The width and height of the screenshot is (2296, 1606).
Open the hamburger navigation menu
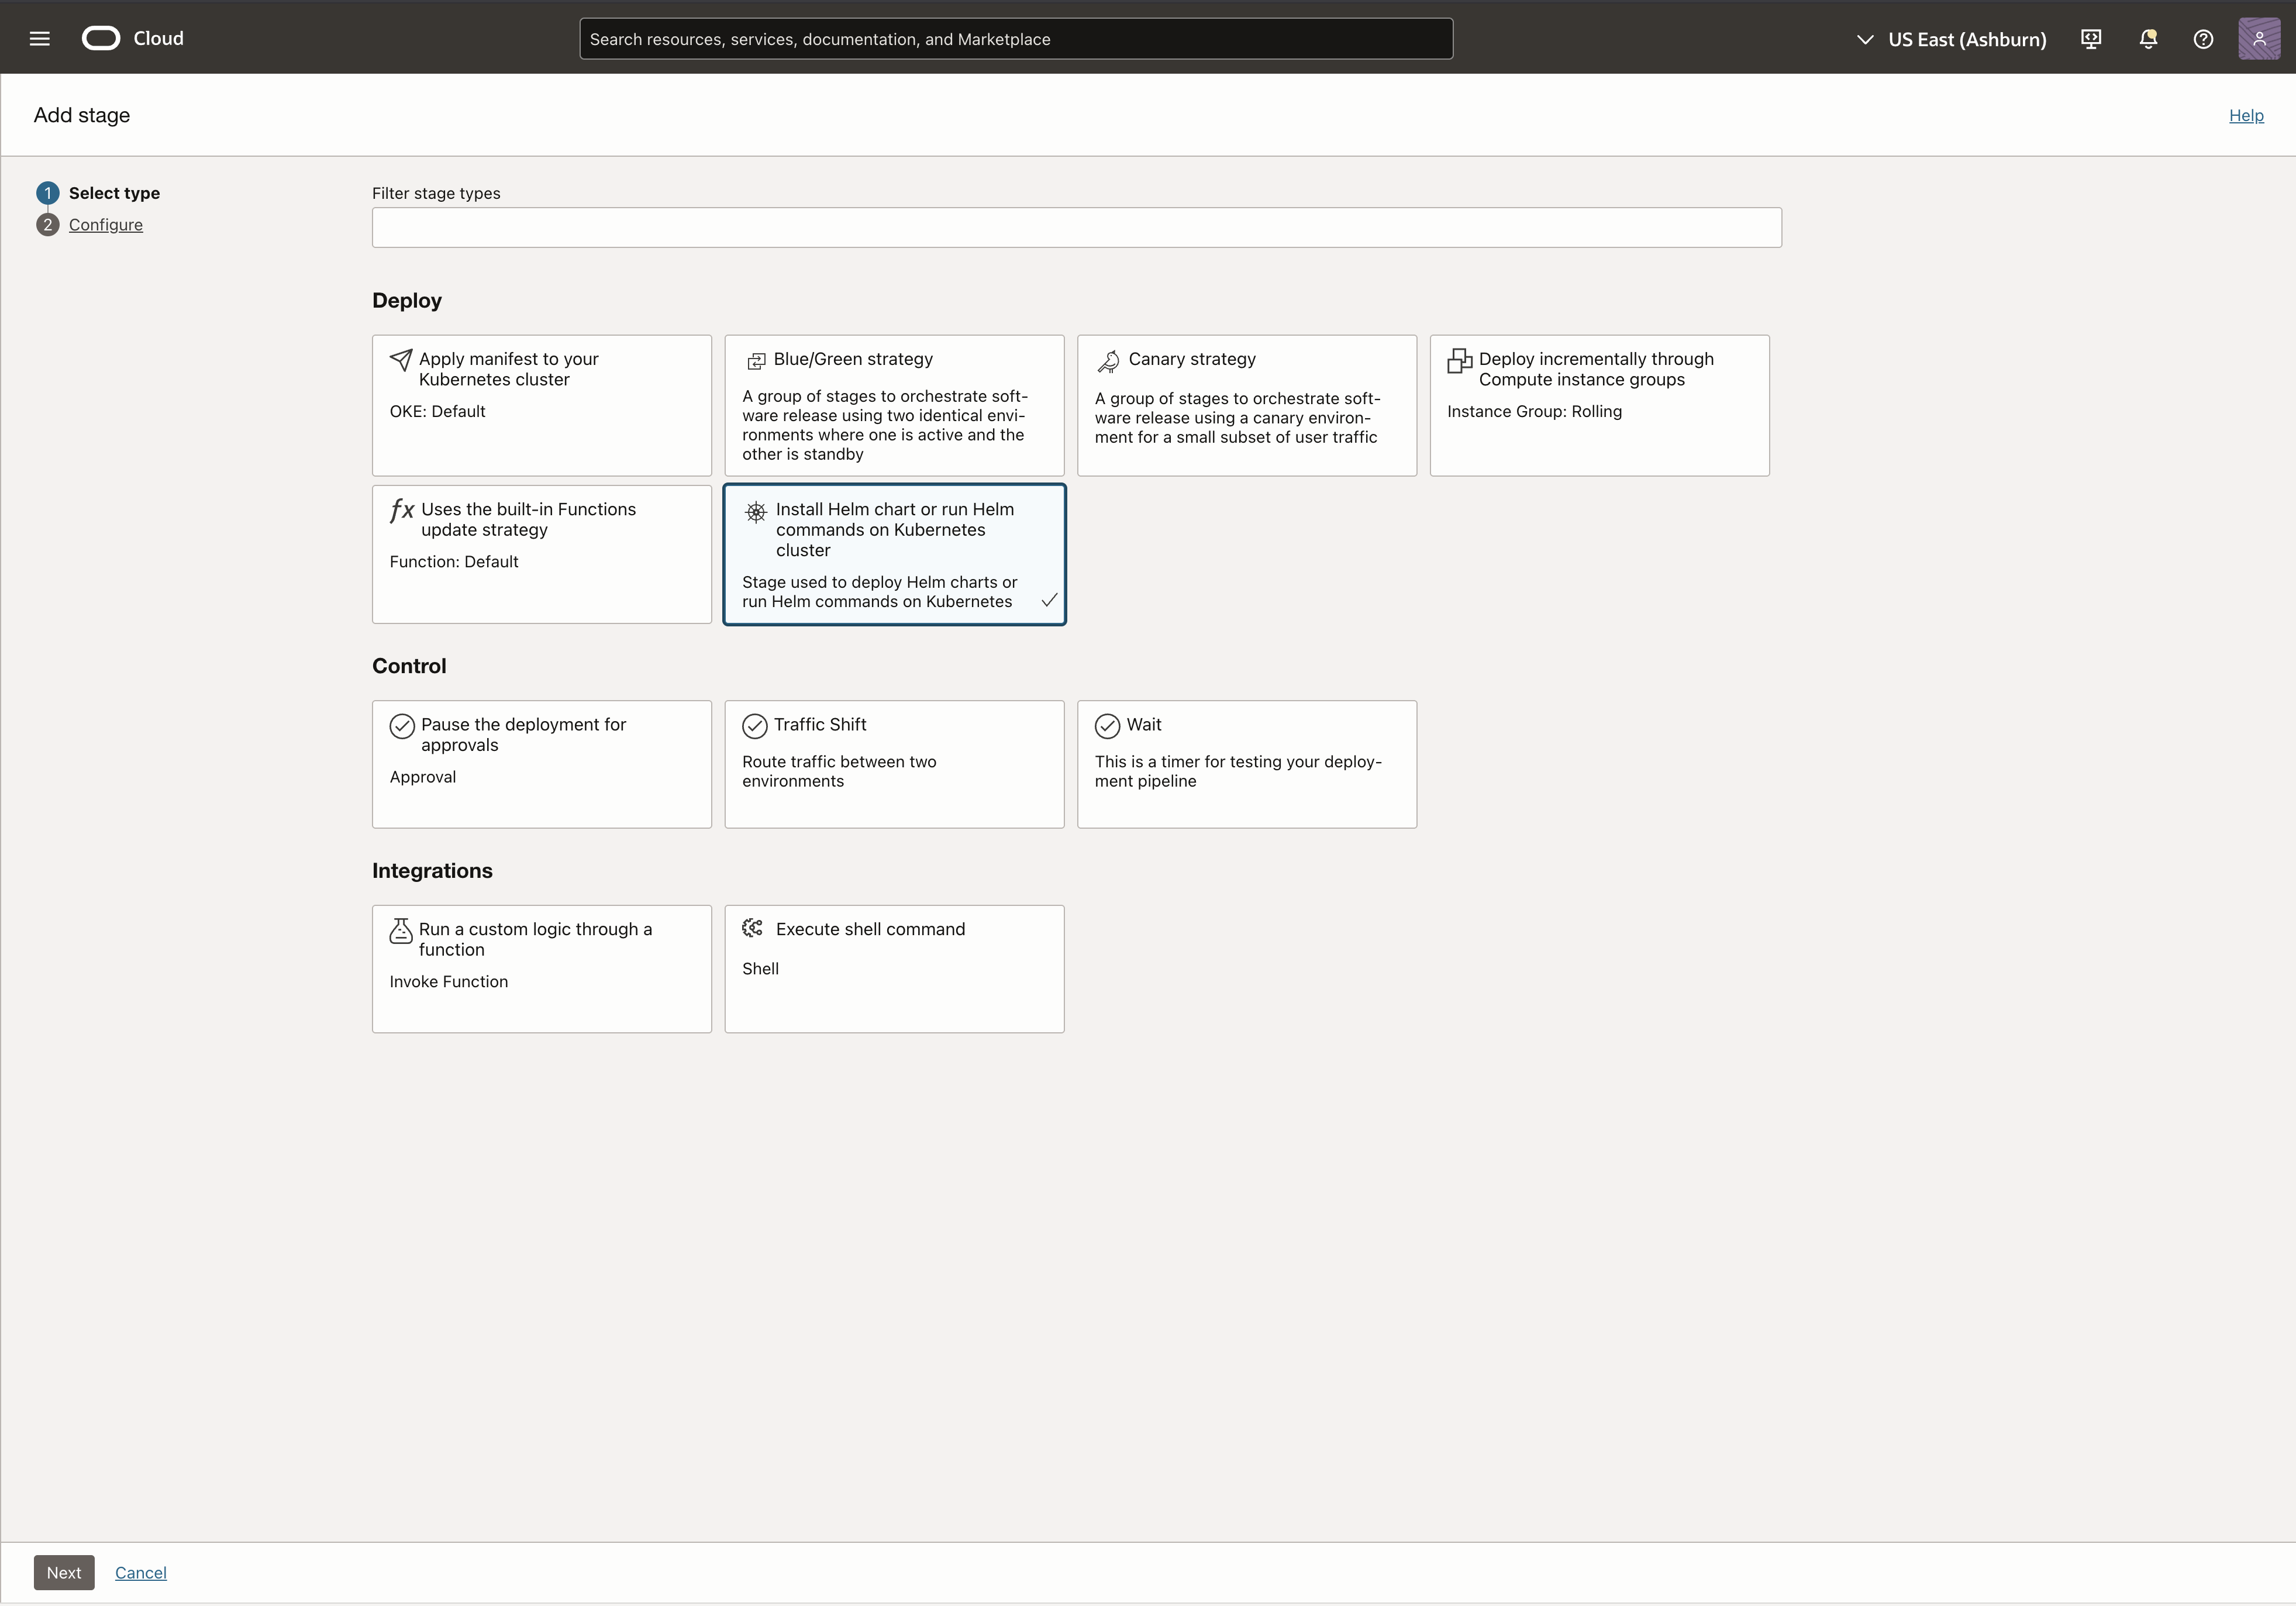pyautogui.click(x=40, y=39)
